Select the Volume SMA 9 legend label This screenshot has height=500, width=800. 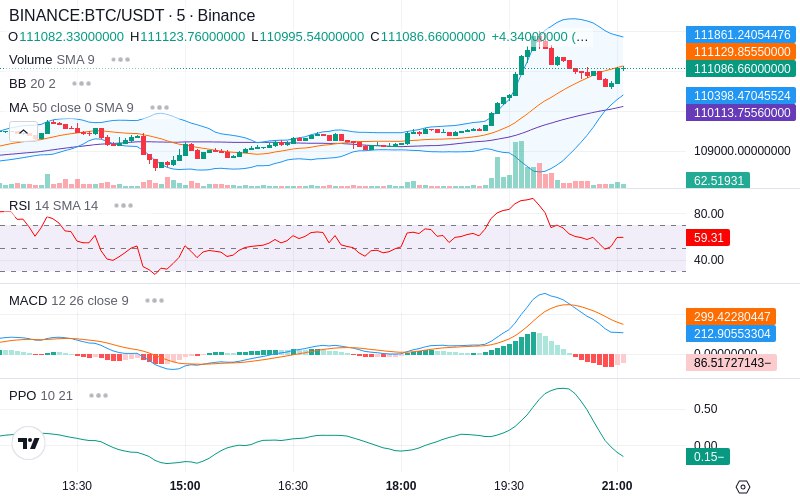point(52,60)
